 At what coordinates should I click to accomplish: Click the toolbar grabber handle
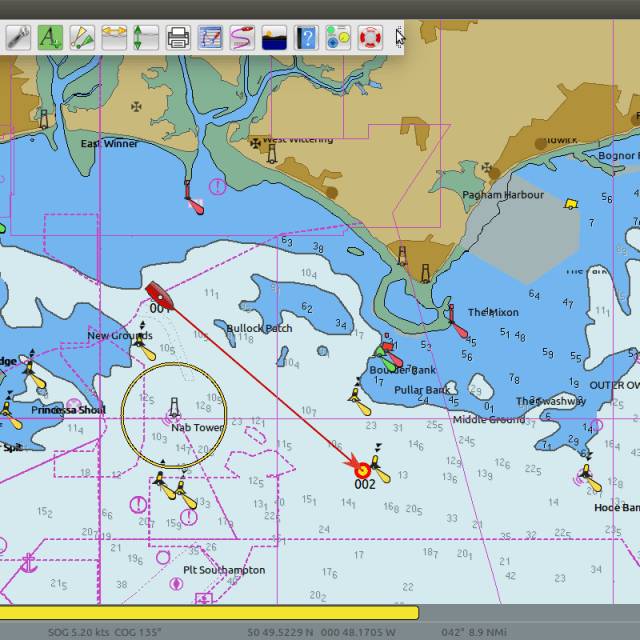coord(399,38)
